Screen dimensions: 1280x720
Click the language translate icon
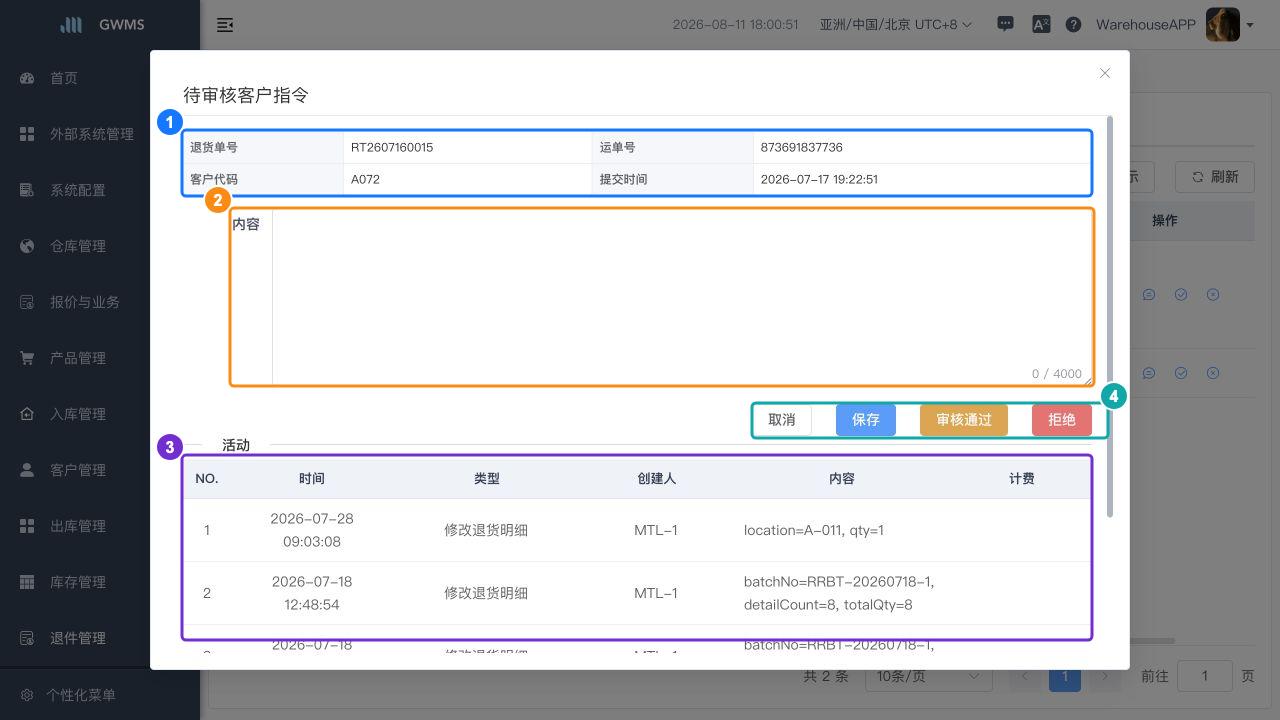1041,25
